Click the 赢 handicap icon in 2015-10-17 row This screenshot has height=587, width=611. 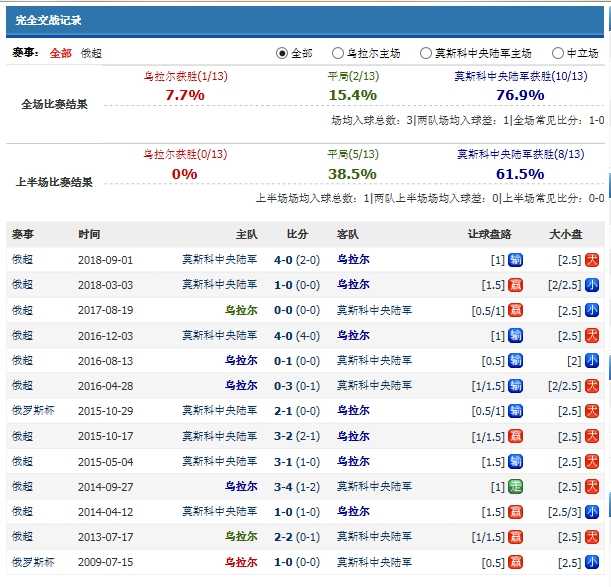pos(515,436)
